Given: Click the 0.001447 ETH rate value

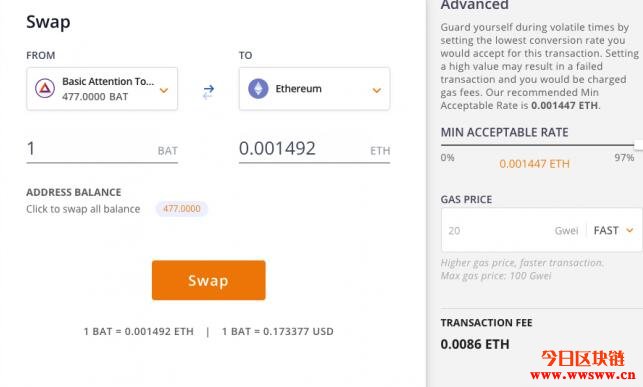Looking at the screenshot, I should click(x=534, y=164).
